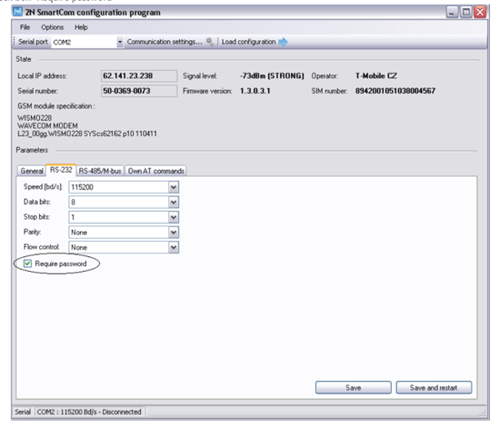
Task: Open the Parity dropdown list
Action: [x=173, y=232]
